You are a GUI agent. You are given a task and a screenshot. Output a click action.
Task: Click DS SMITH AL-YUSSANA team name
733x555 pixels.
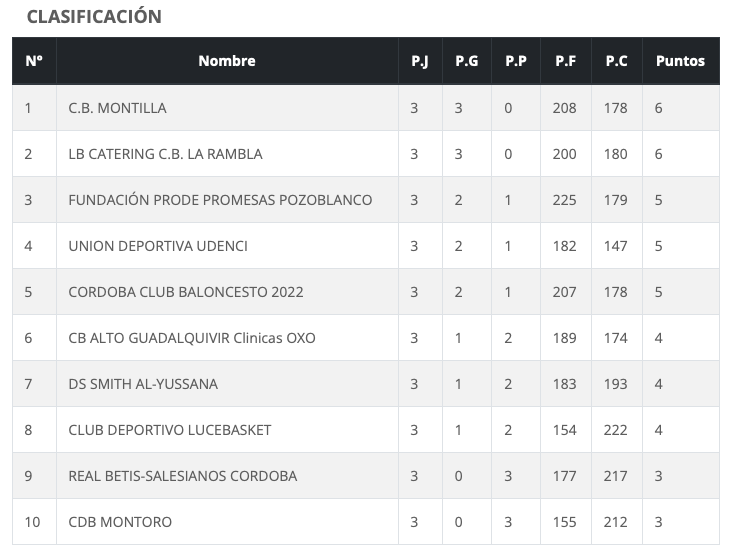[143, 384]
